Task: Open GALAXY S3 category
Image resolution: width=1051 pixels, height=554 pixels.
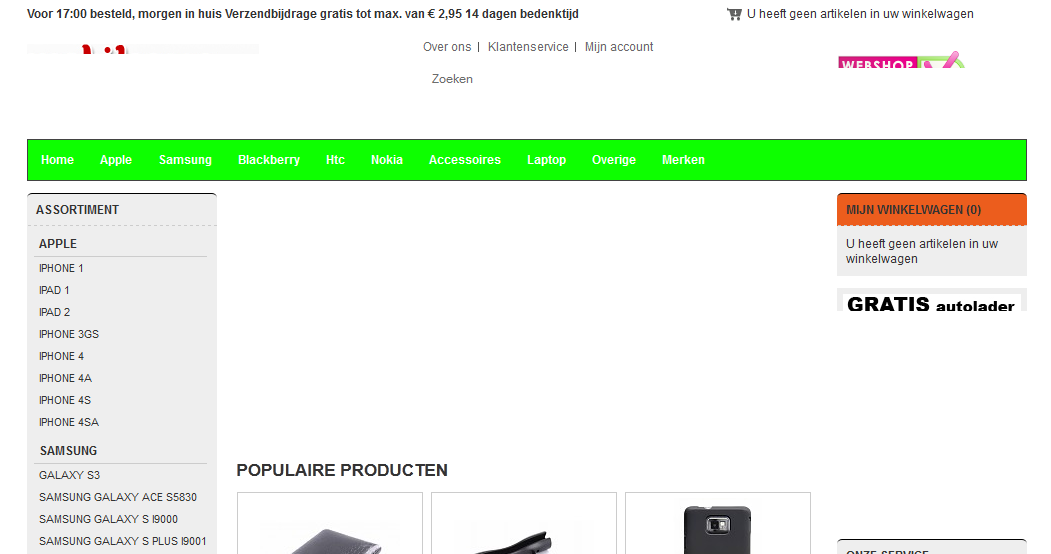Action: 69,476
